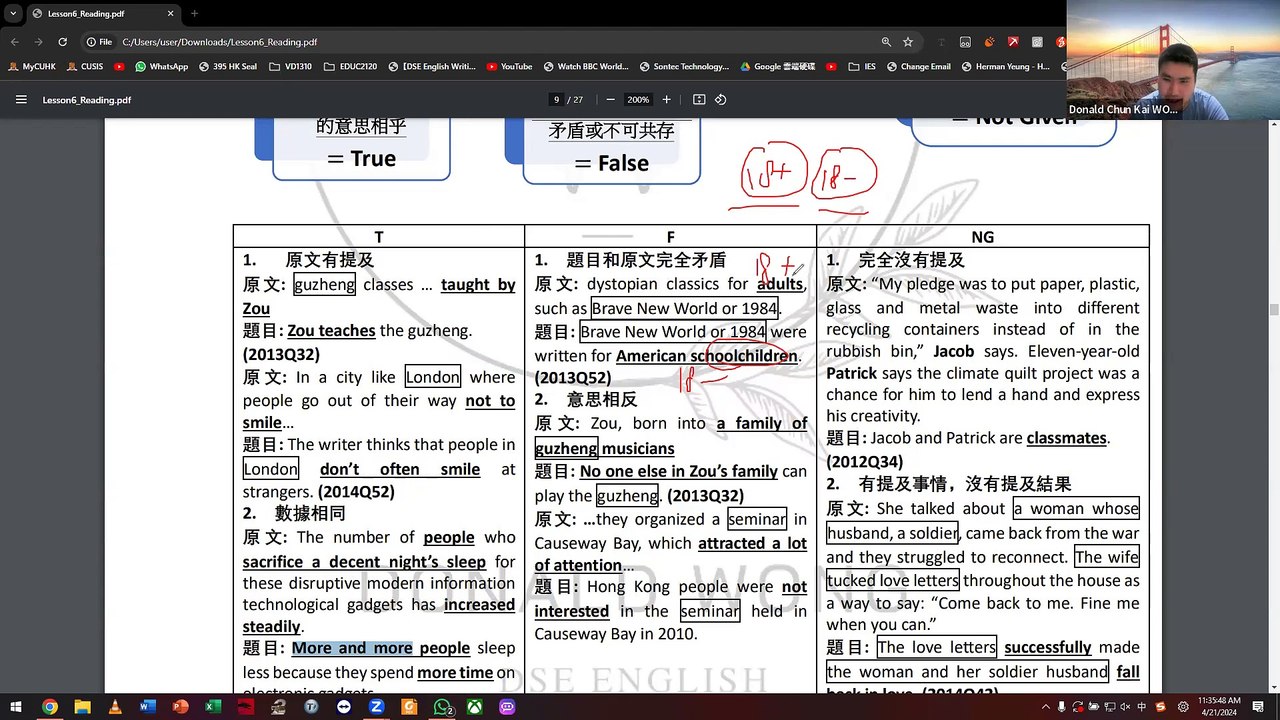Open the settings gear tray icon
The height and width of the screenshot is (720, 1280).
pyautogui.click(x=1184, y=707)
